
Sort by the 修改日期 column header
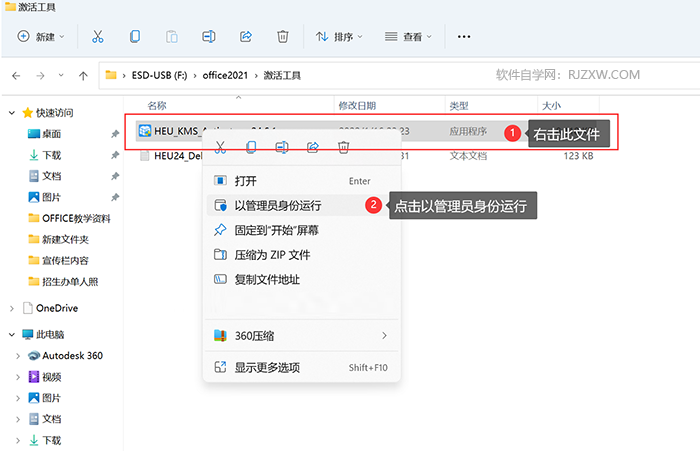click(357, 106)
